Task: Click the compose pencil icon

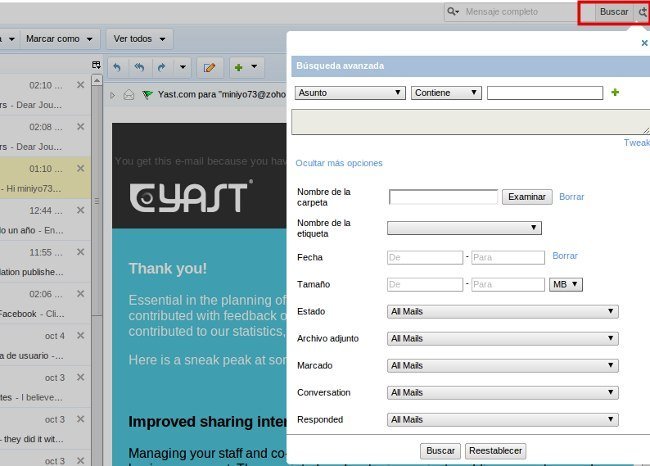Action: [209, 67]
